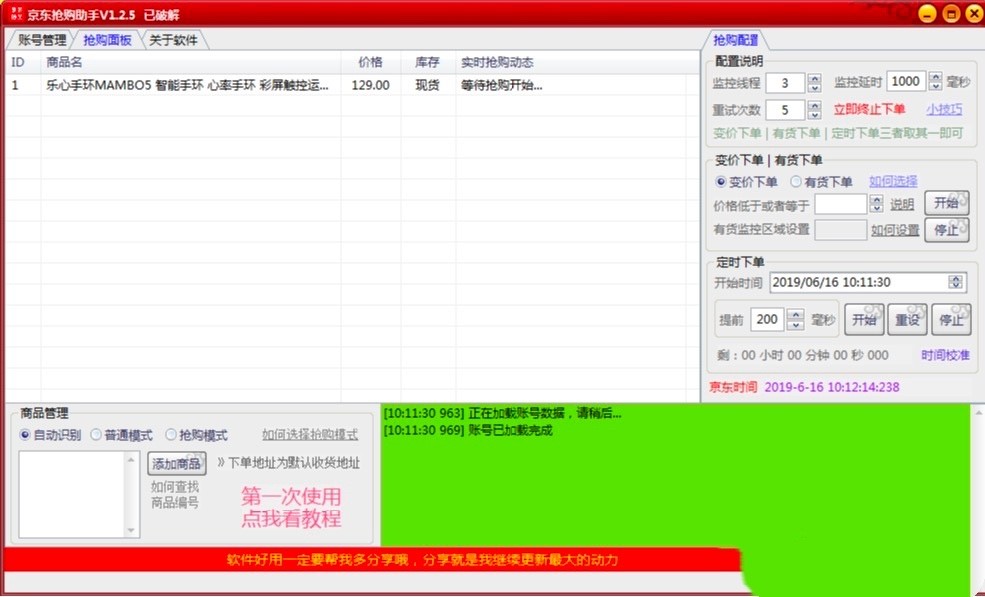Click the 现货 stock cell
Viewport: 985px width, 597px height.
click(x=427, y=85)
